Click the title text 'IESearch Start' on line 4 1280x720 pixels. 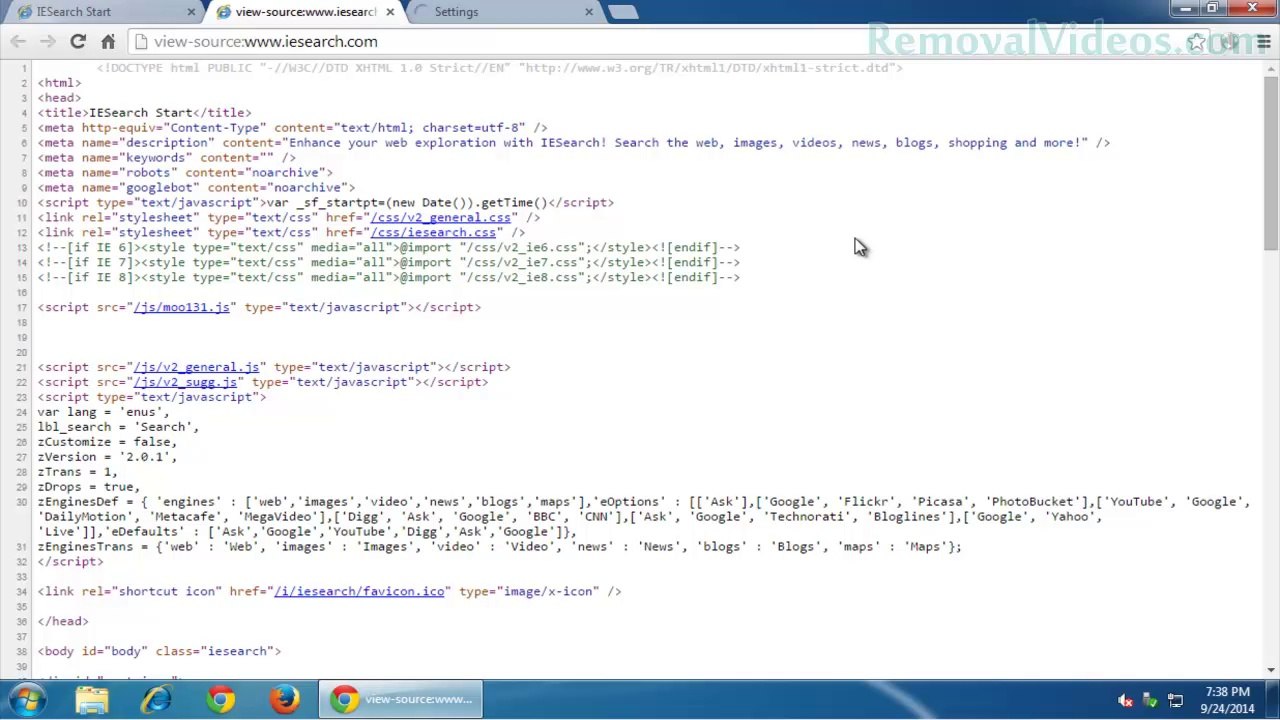tap(141, 112)
